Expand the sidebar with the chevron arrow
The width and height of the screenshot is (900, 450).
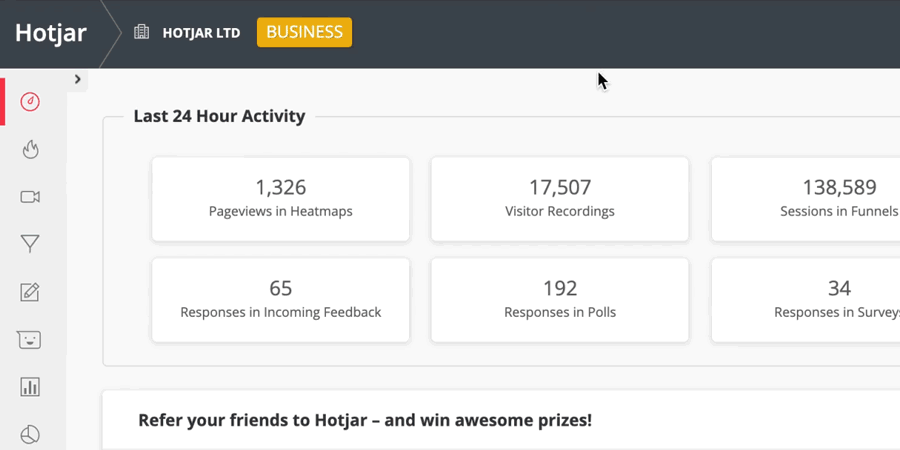pyautogui.click(x=77, y=79)
